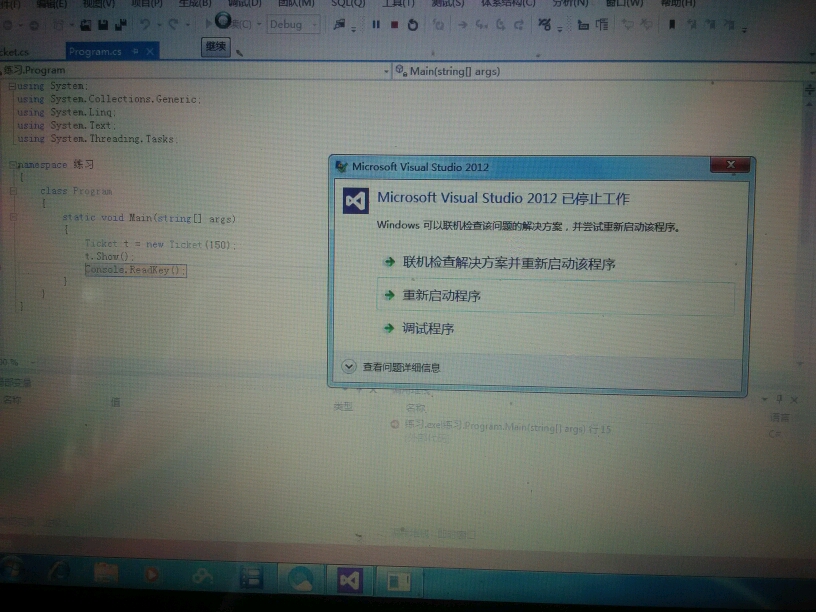Click the t.Show() code line

point(109,257)
